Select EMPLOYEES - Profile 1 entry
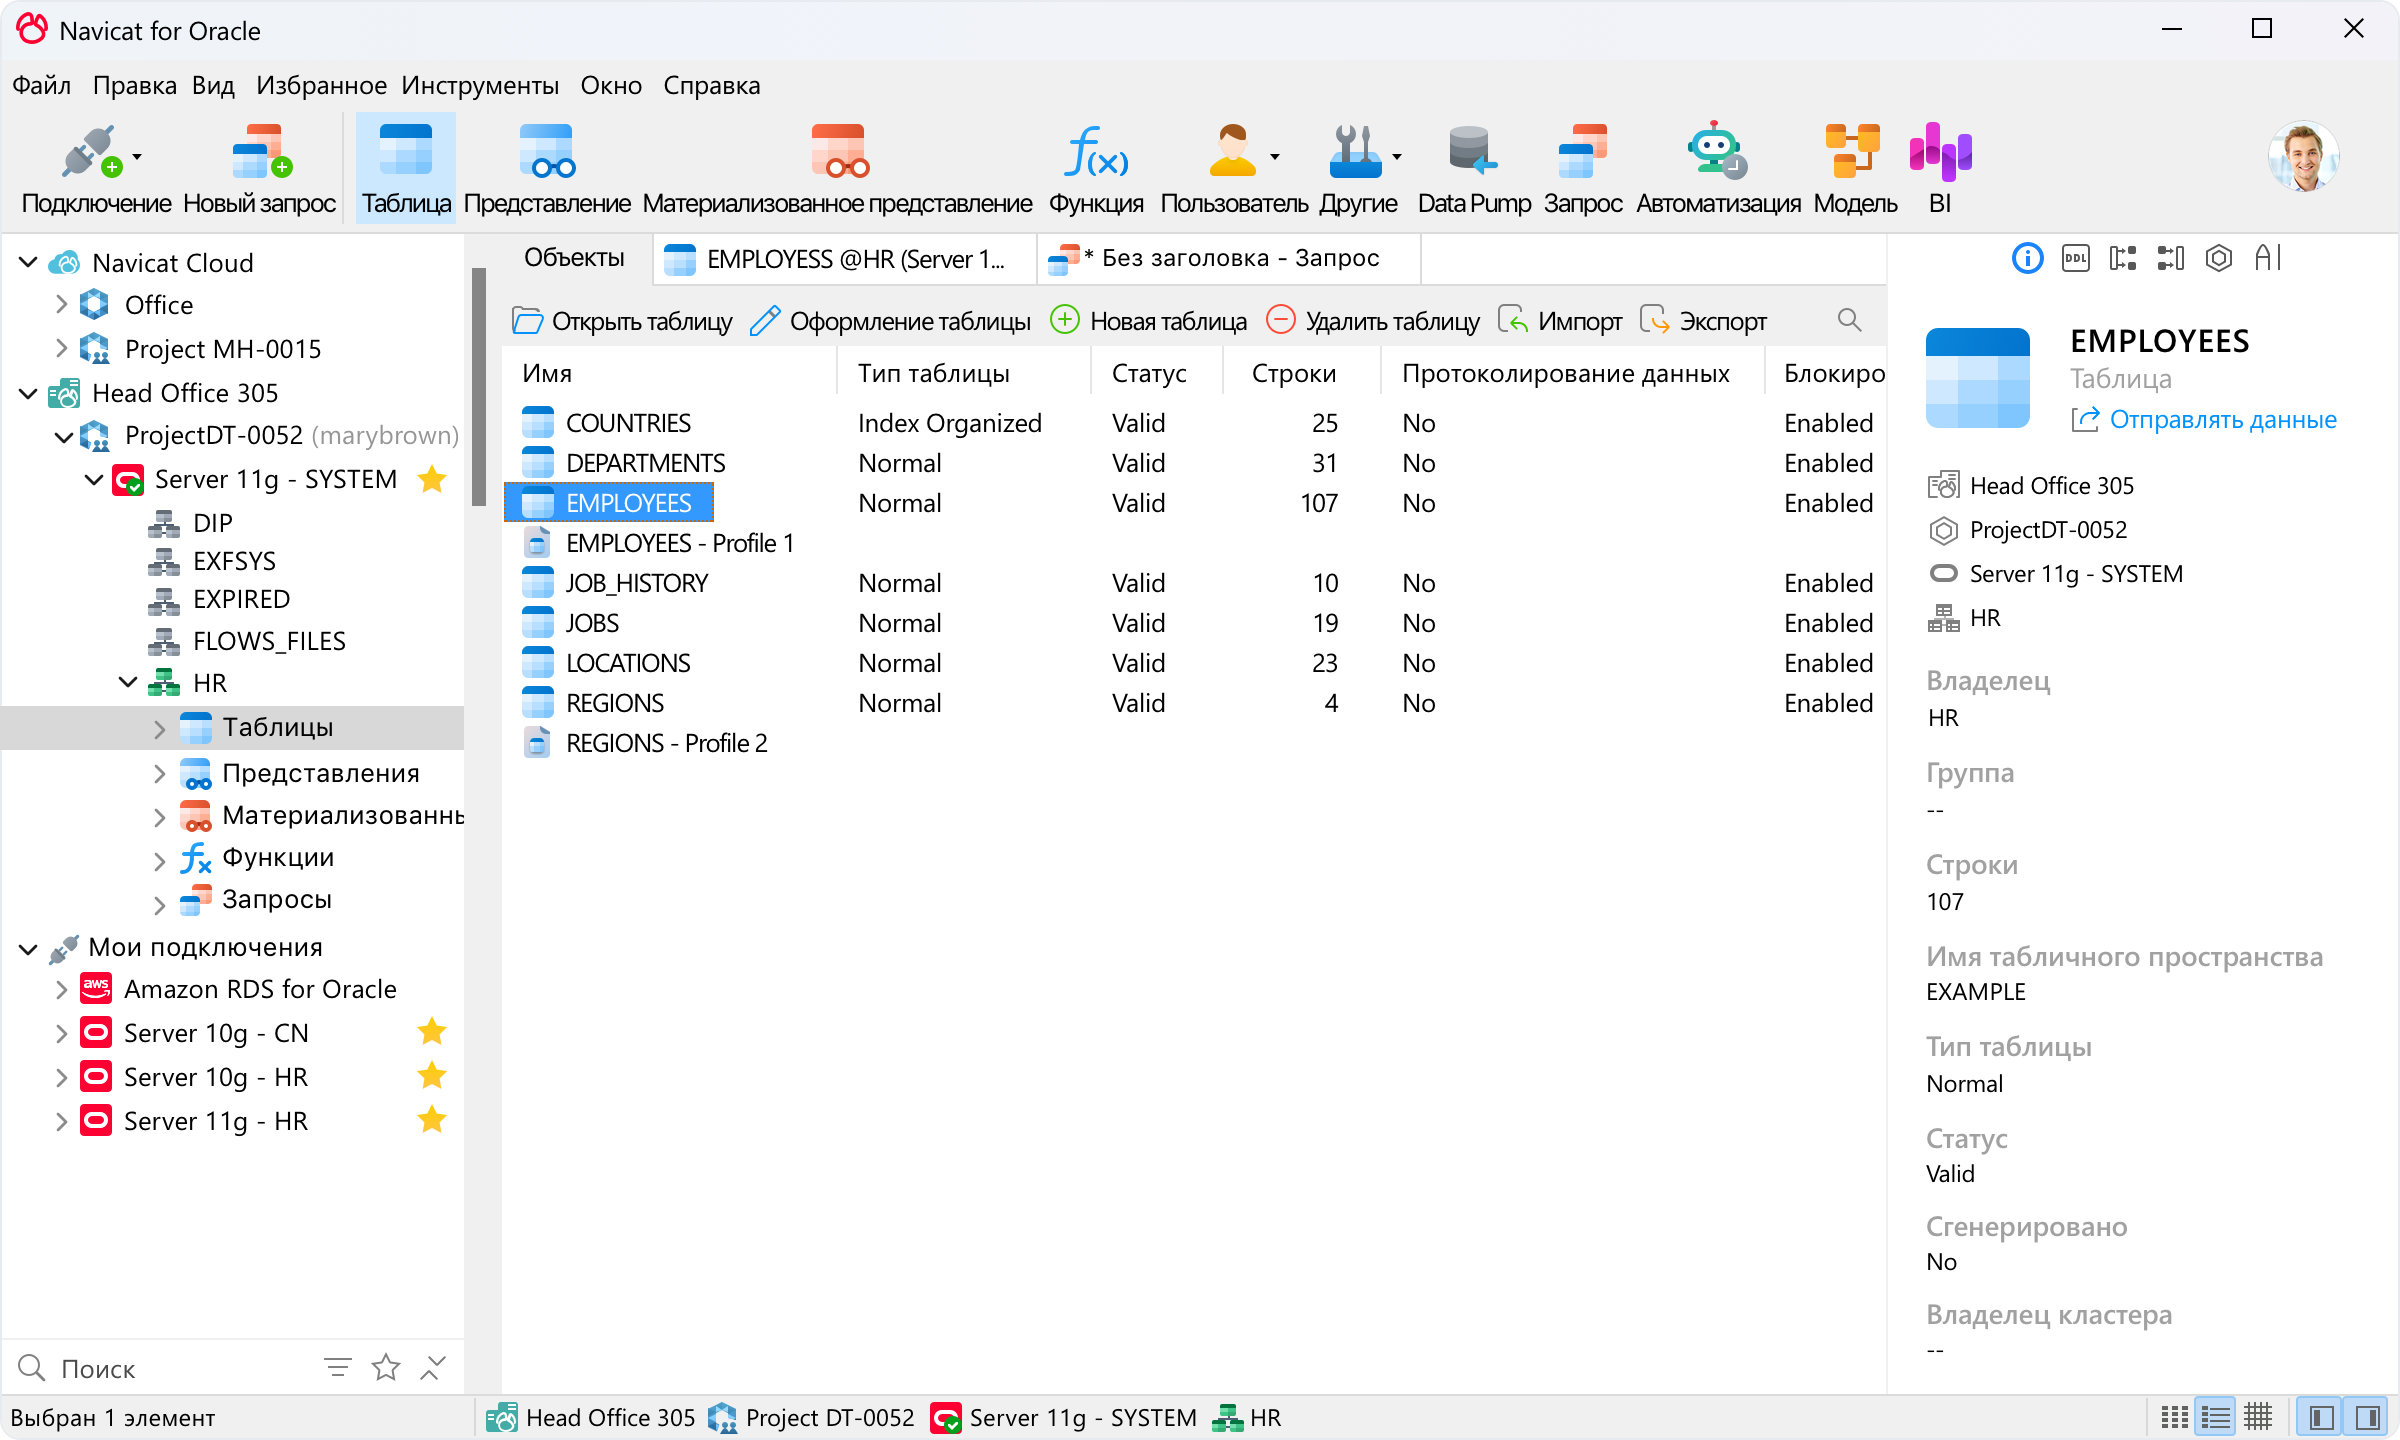 click(x=680, y=543)
